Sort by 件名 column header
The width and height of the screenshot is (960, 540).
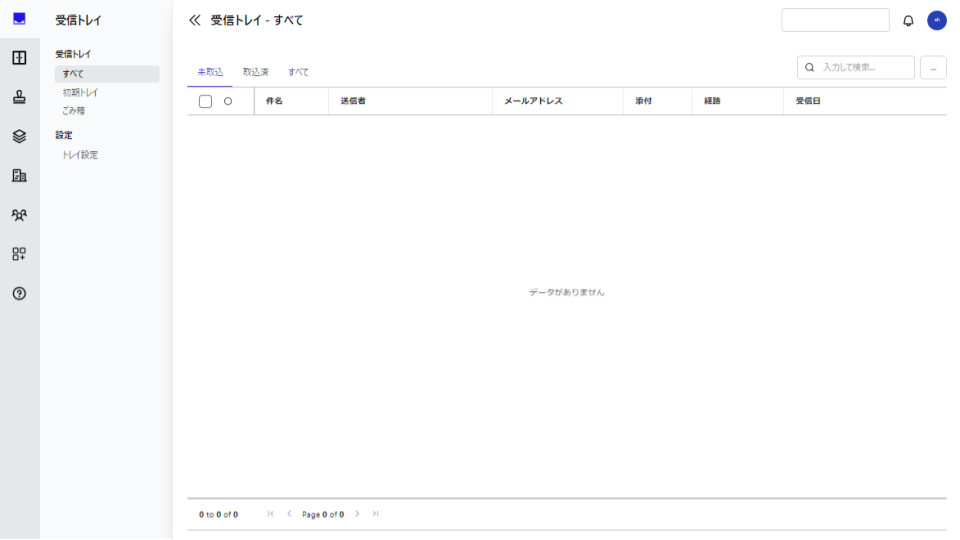click(x=274, y=101)
